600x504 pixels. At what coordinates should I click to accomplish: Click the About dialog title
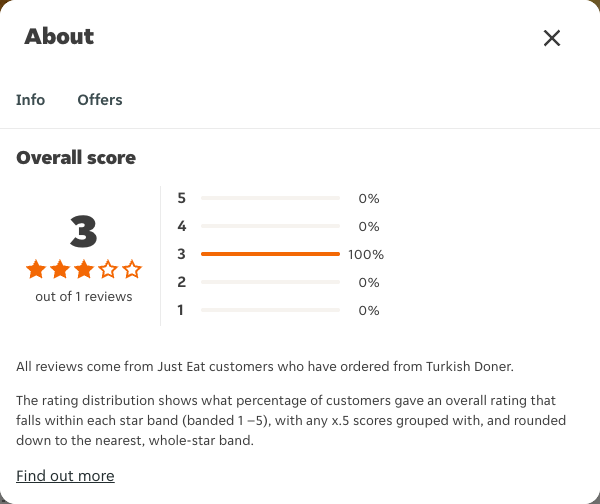tap(59, 37)
